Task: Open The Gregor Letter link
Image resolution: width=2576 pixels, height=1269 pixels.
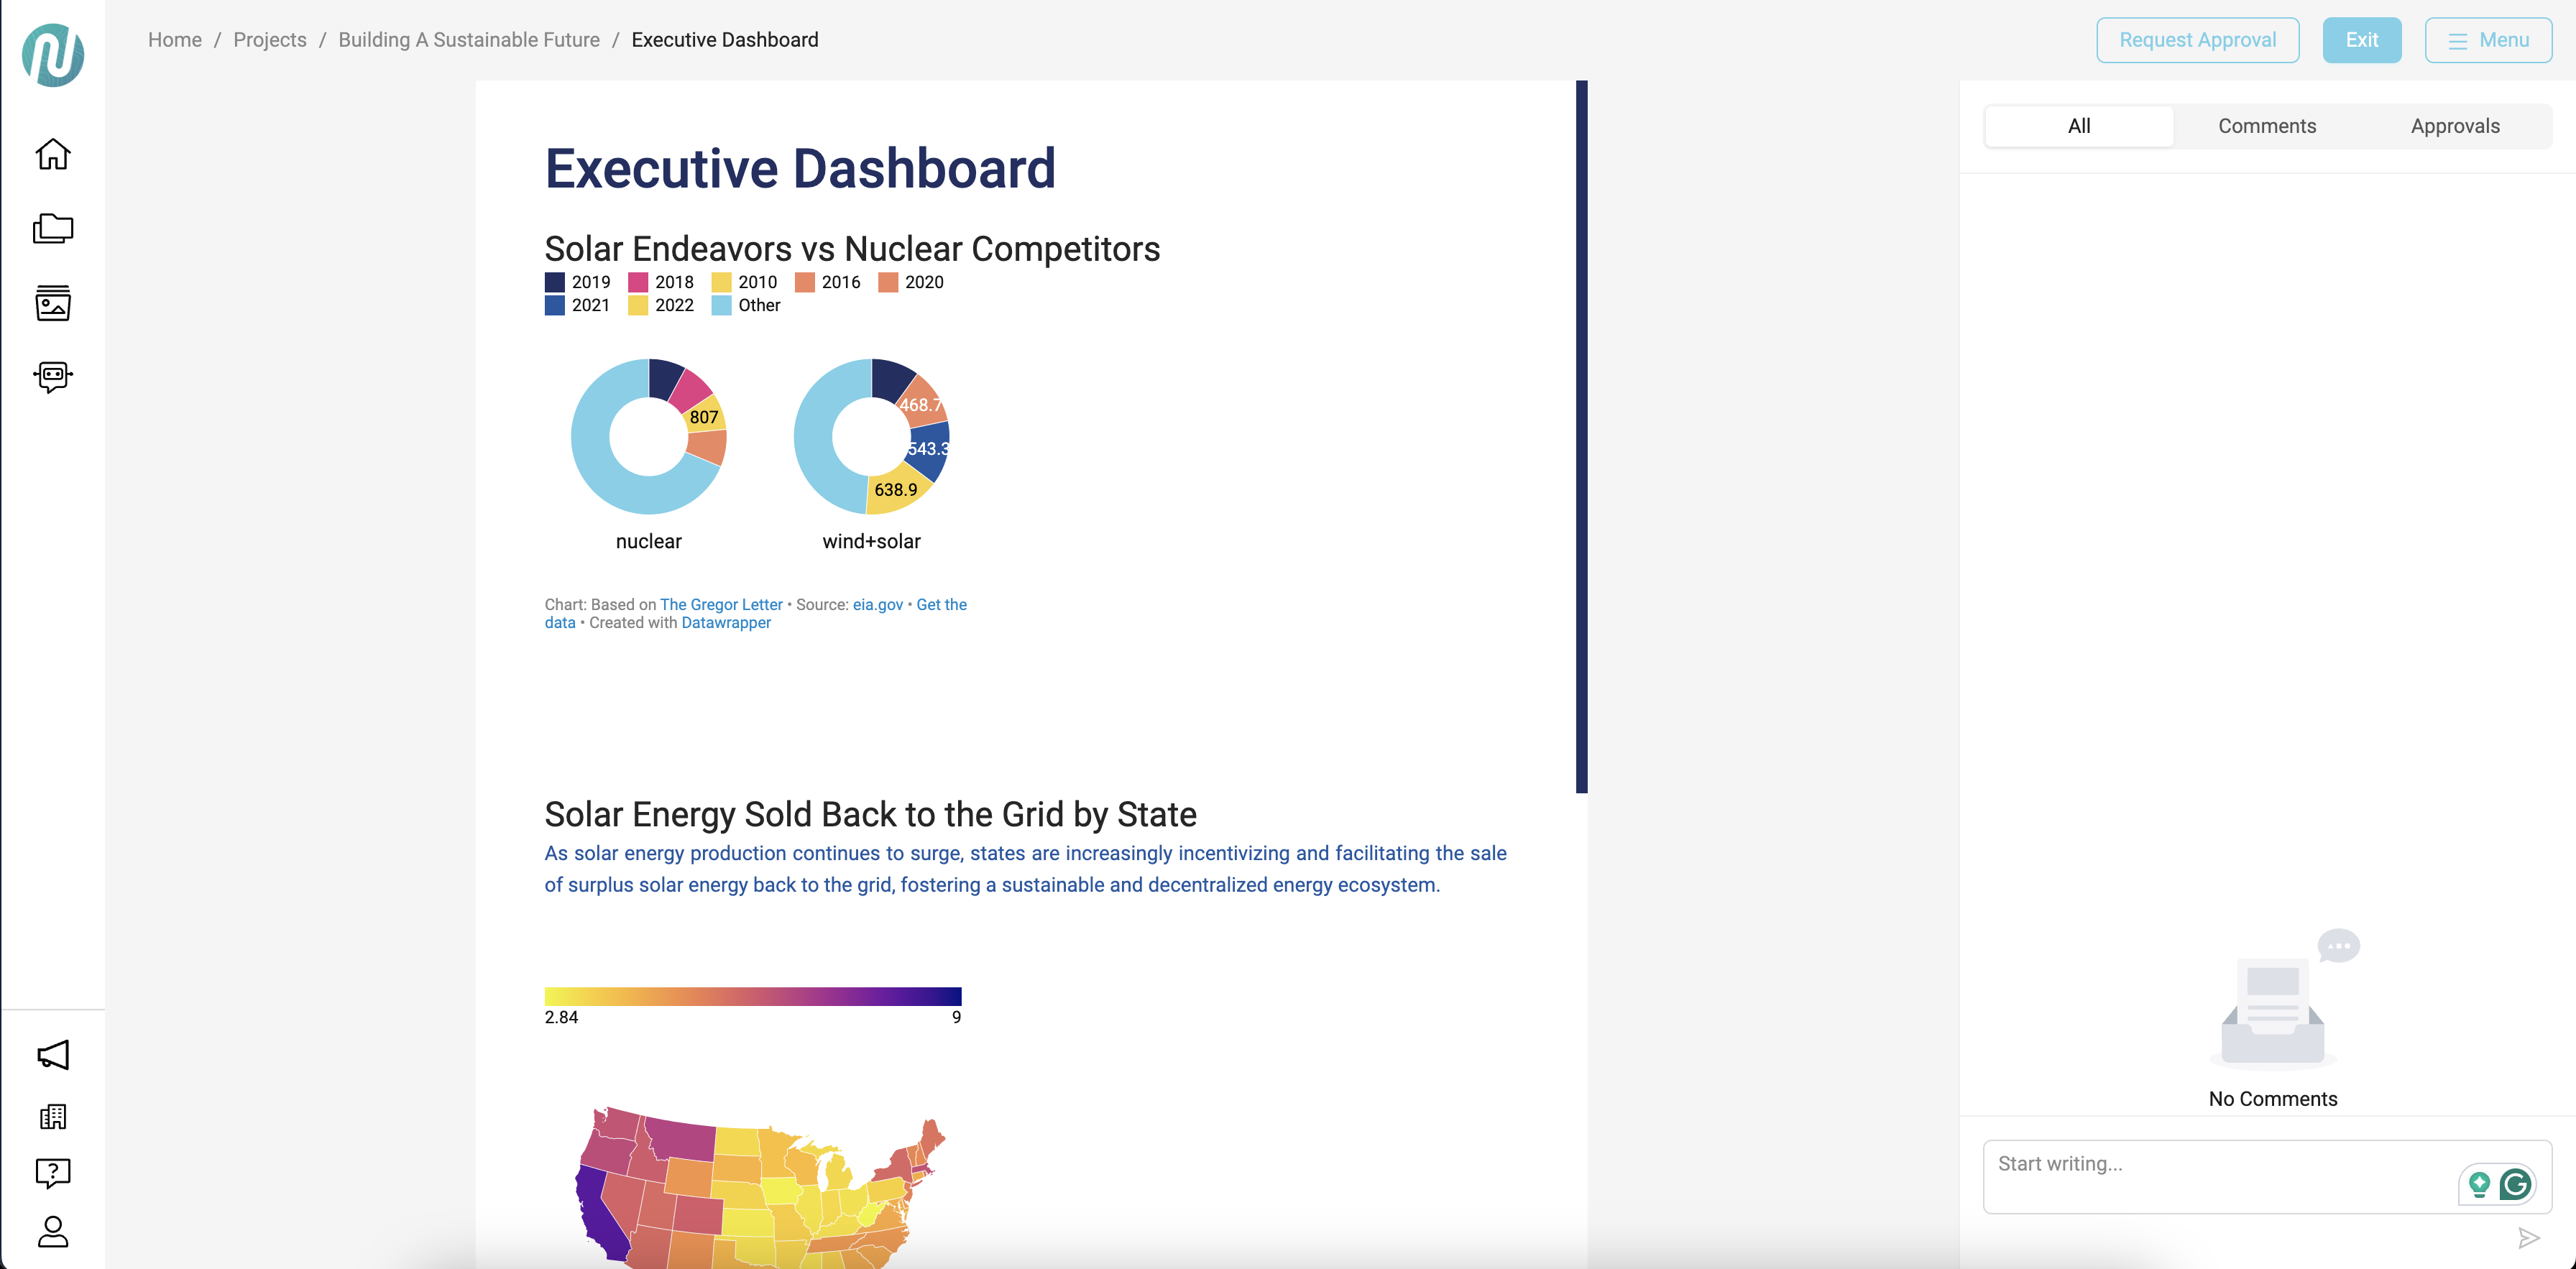Action: click(x=721, y=604)
